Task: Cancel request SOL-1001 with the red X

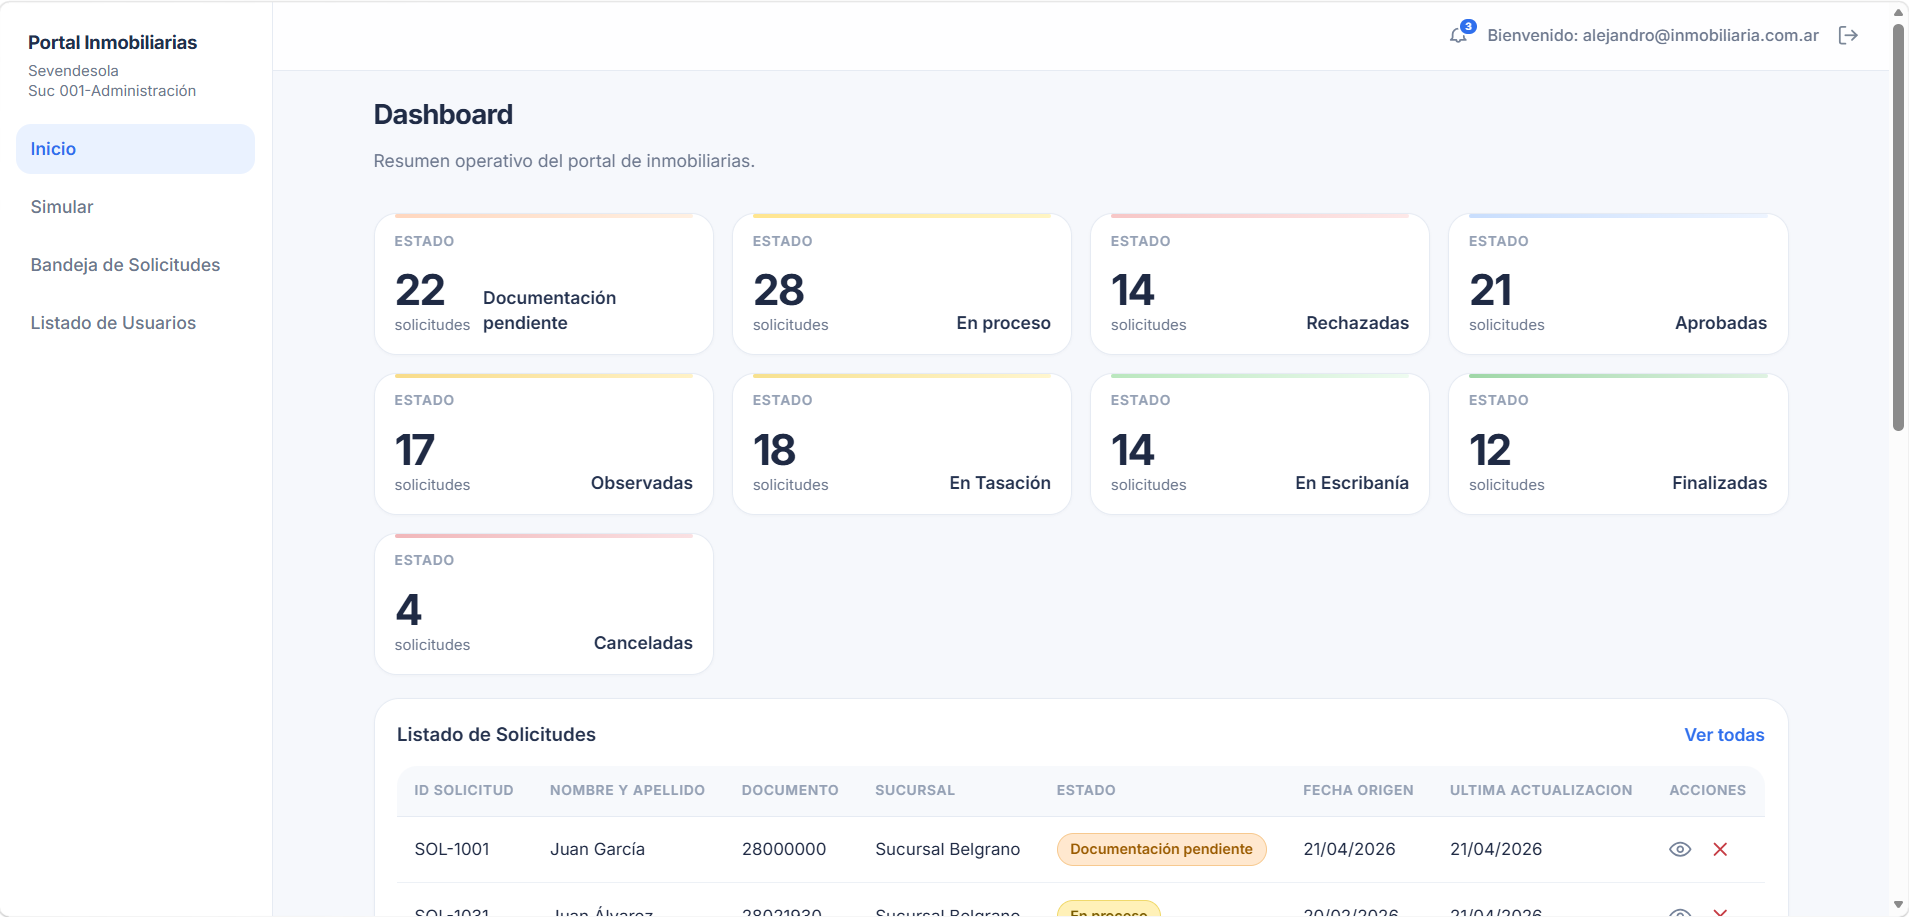Action: pyautogui.click(x=1720, y=848)
